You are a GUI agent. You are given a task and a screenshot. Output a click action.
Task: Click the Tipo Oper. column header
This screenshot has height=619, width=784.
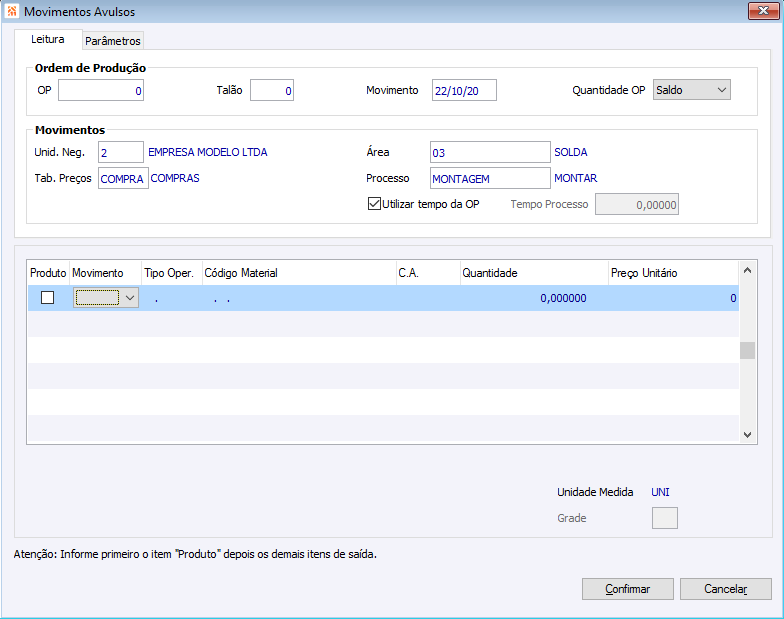(x=172, y=273)
